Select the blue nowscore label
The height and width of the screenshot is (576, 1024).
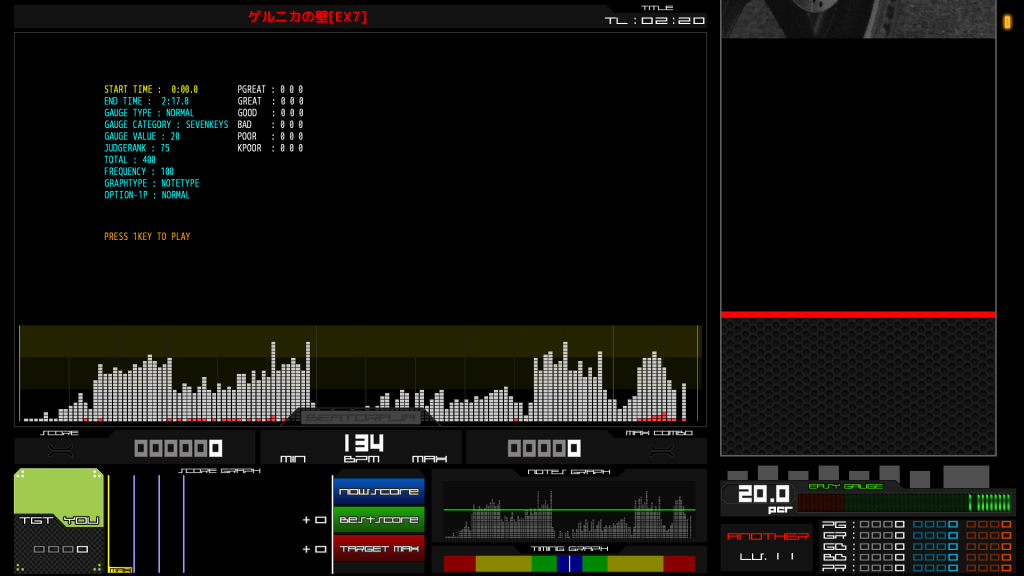click(379, 491)
